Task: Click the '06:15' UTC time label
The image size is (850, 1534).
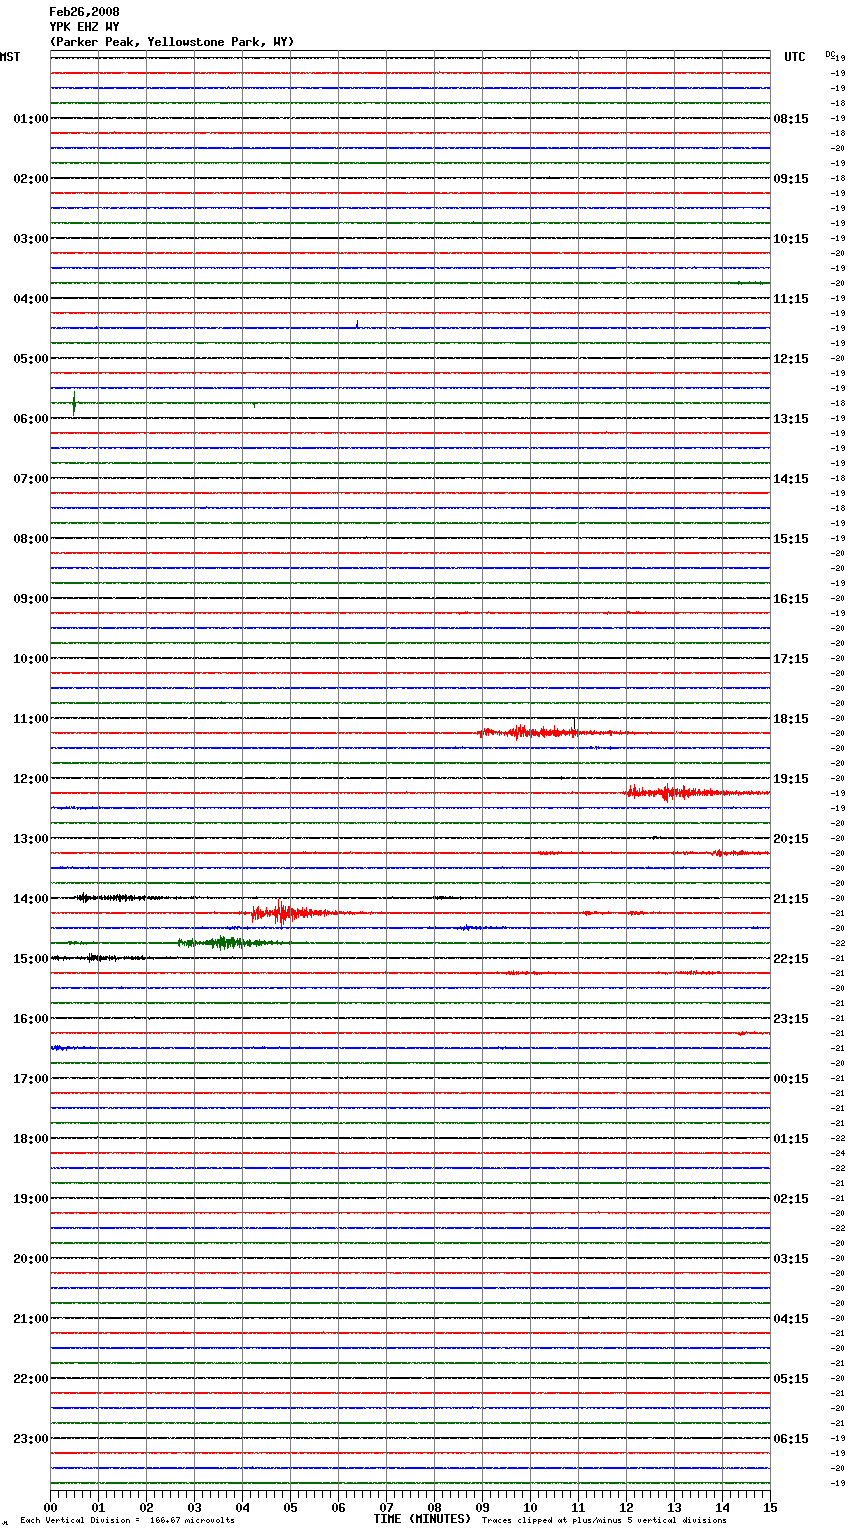Action: [x=791, y=1439]
